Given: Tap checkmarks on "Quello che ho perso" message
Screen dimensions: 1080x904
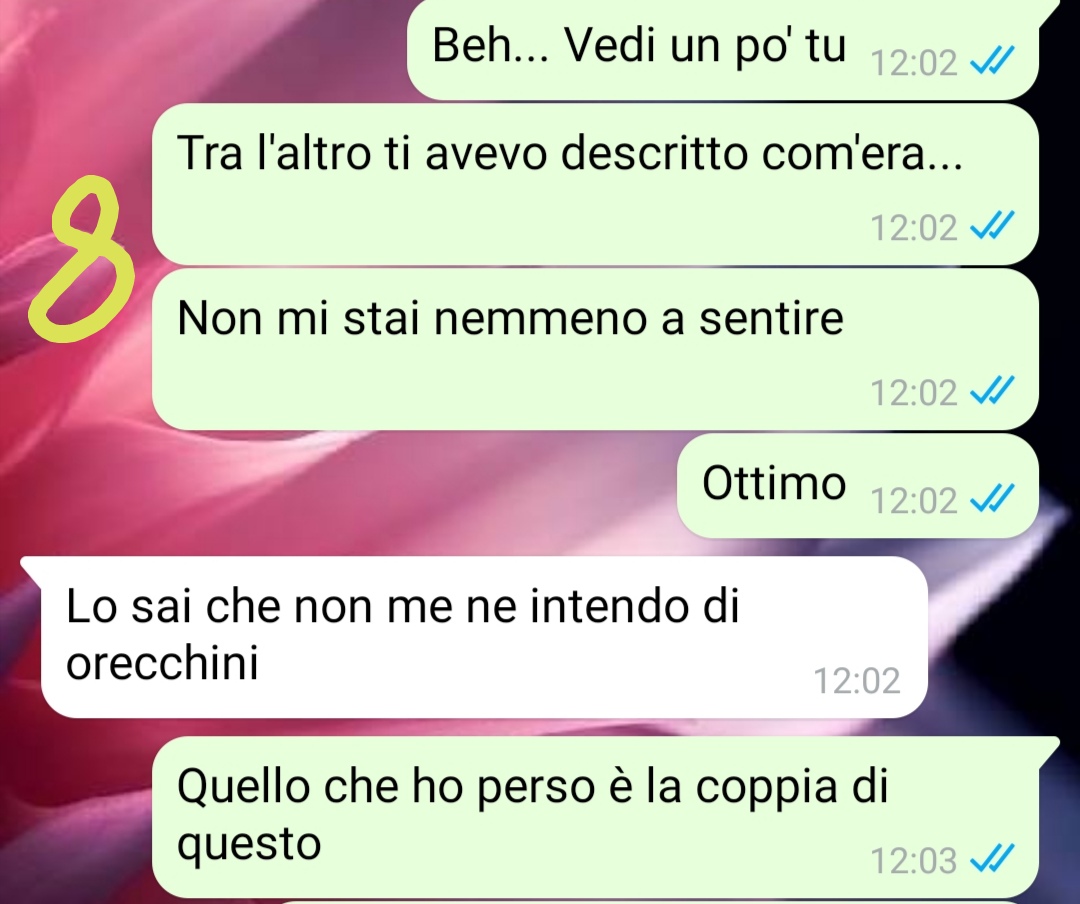Looking at the screenshot, I should [992, 859].
